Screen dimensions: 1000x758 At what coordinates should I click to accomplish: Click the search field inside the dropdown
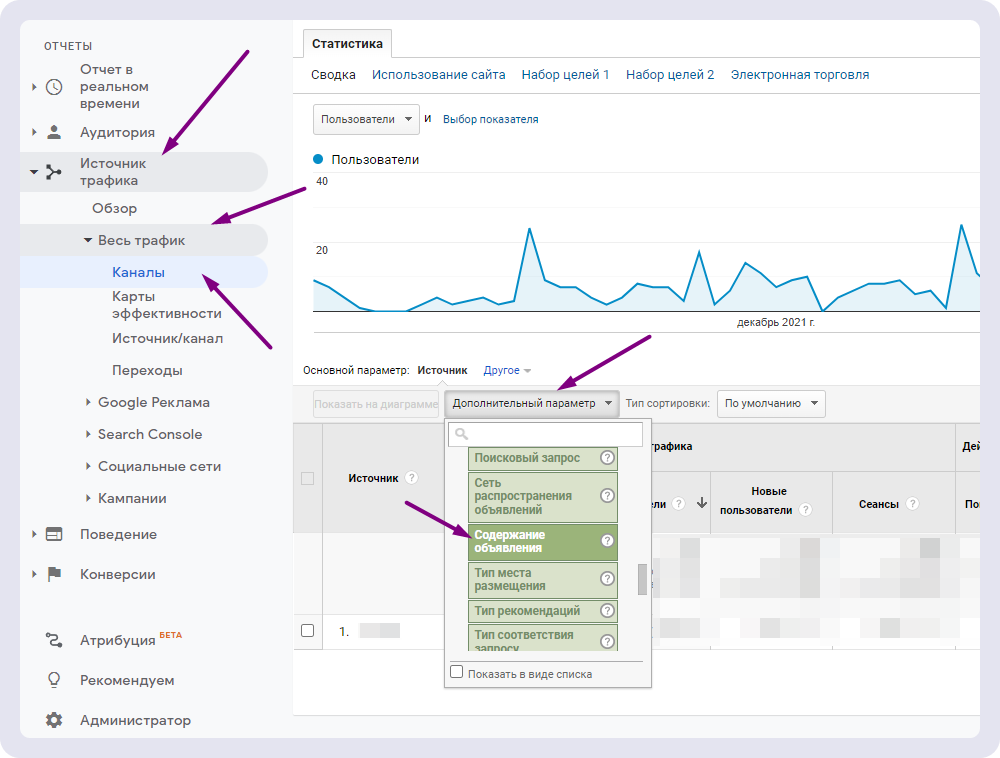tap(543, 434)
